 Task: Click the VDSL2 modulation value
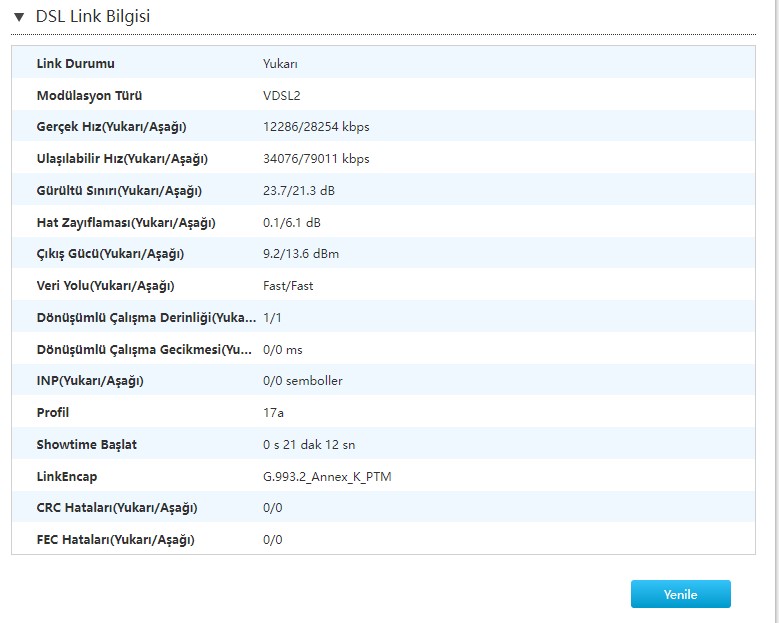point(282,96)
